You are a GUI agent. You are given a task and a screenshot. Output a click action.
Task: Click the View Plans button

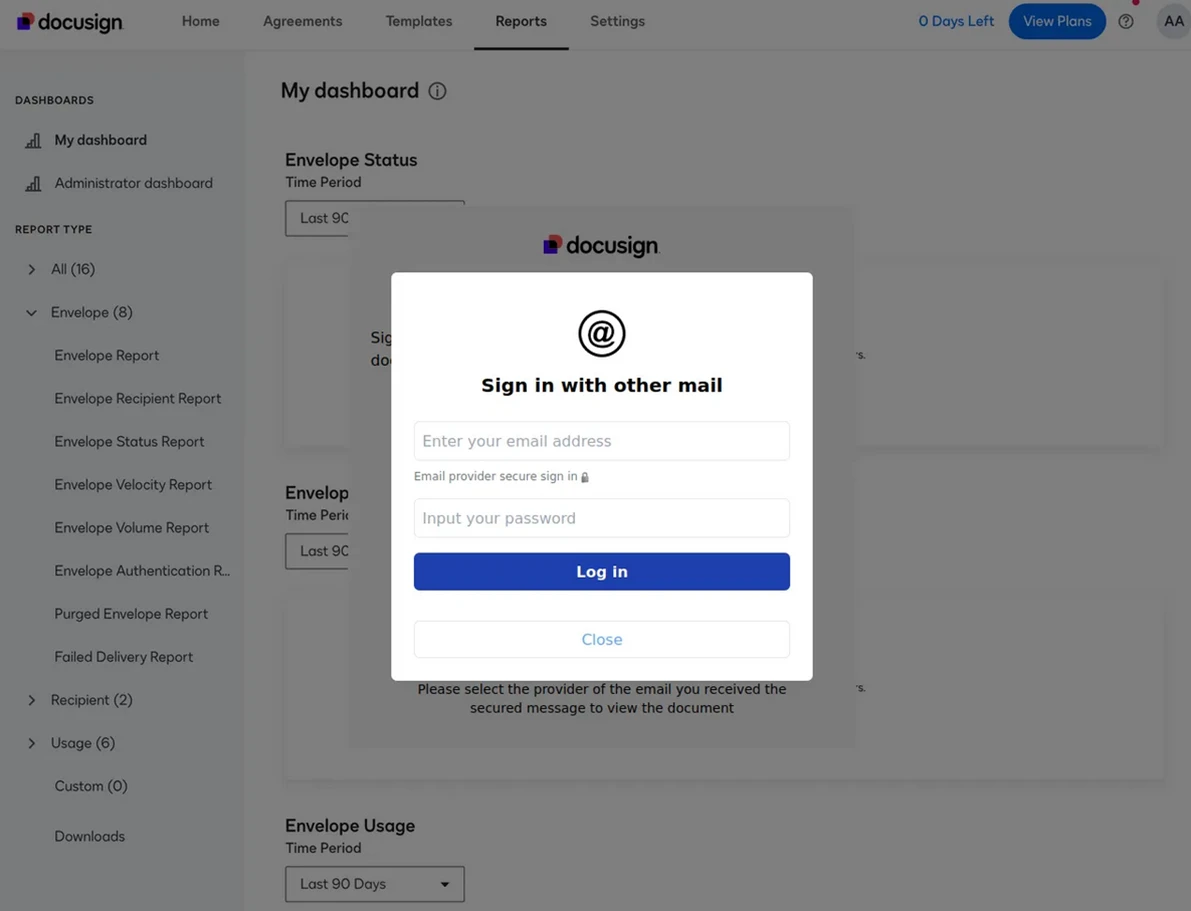pos(1056,21)
